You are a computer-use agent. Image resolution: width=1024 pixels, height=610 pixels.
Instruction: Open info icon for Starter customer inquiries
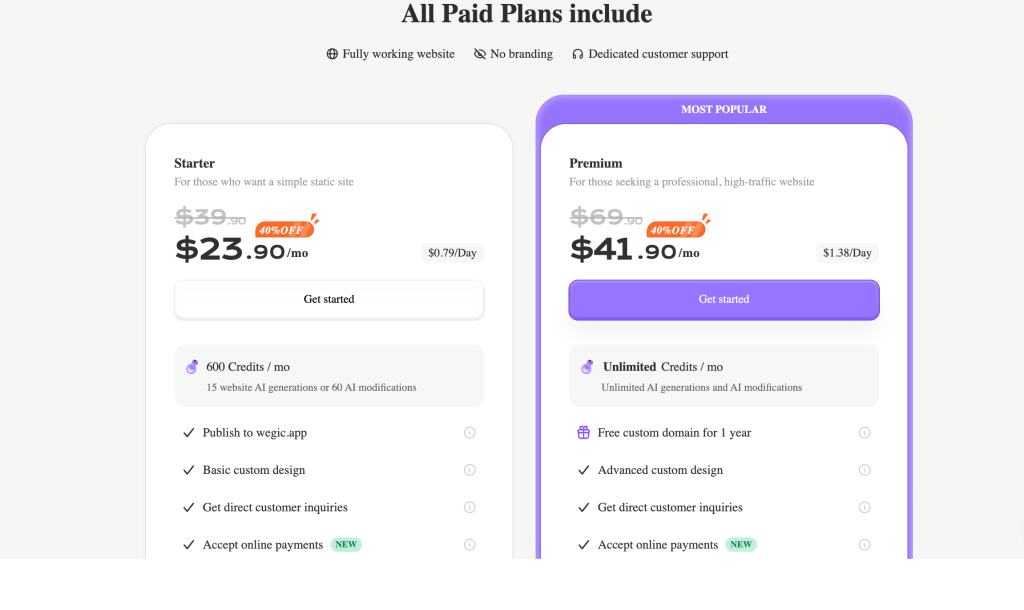(x=470, y=507)
